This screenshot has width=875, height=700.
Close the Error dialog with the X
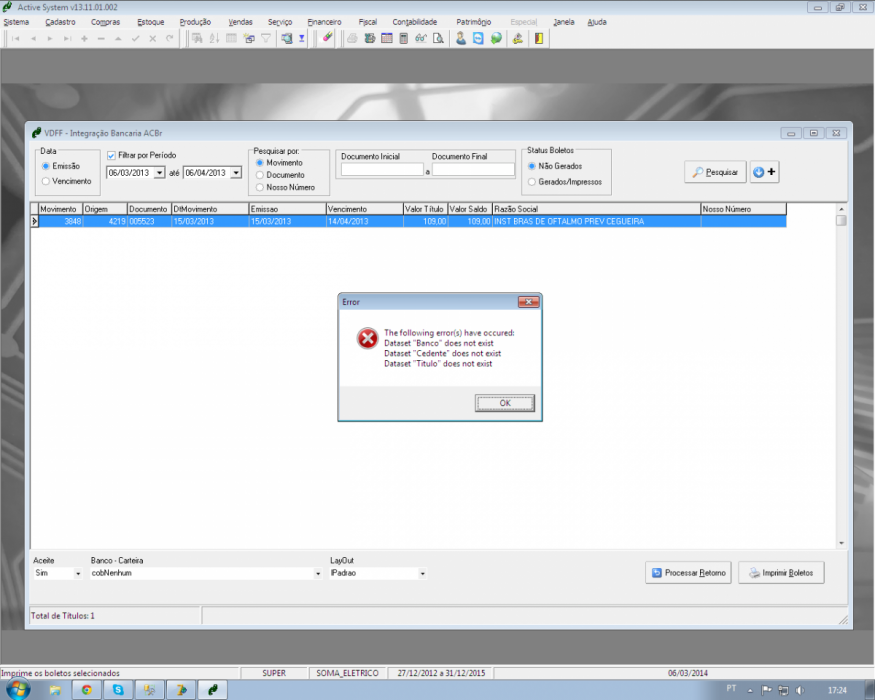click(528, 302)
